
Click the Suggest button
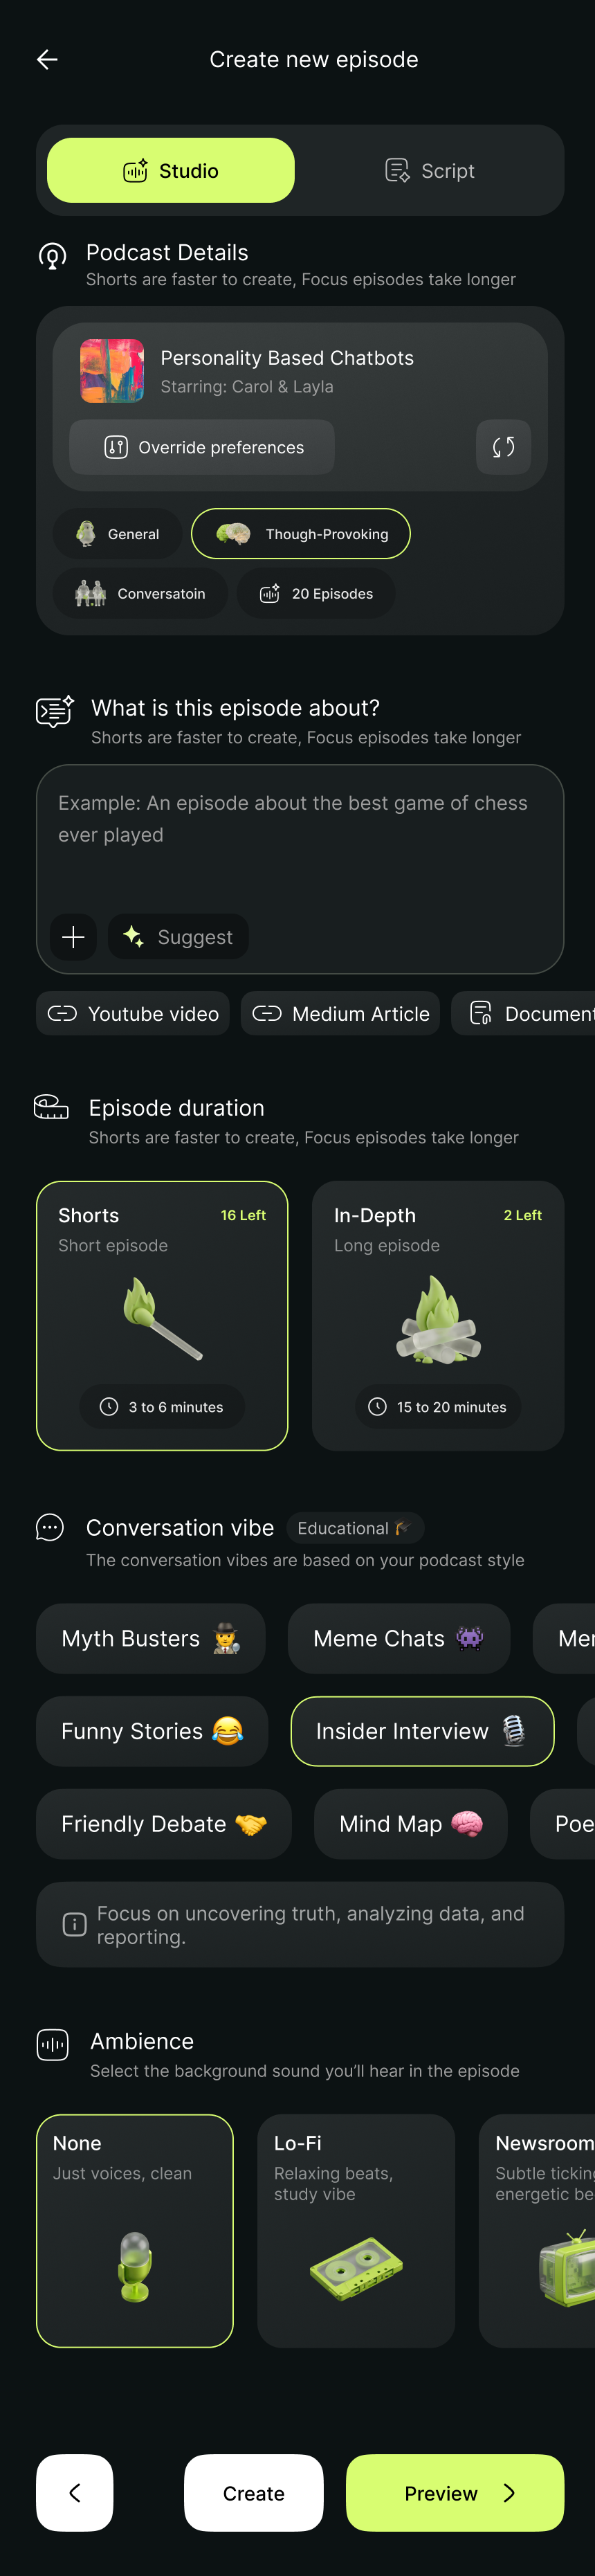(178, 937)
